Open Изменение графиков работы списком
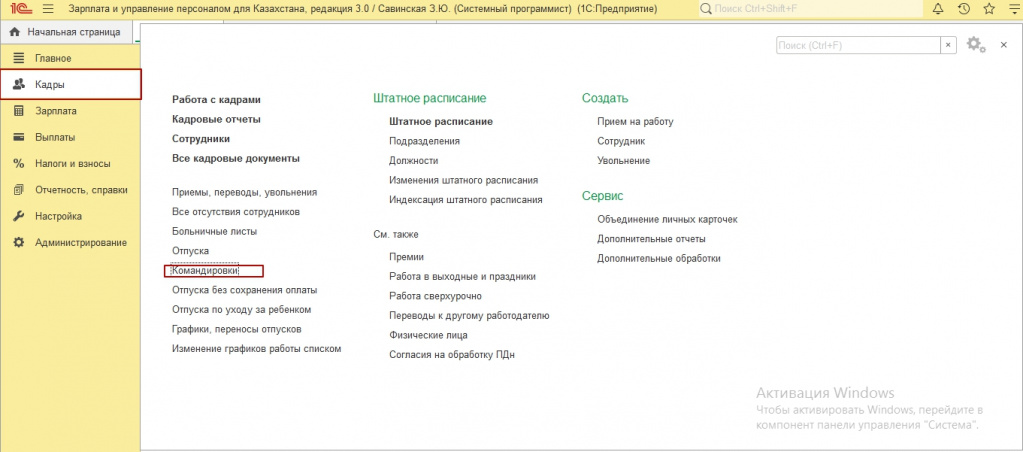 (256, 349)
